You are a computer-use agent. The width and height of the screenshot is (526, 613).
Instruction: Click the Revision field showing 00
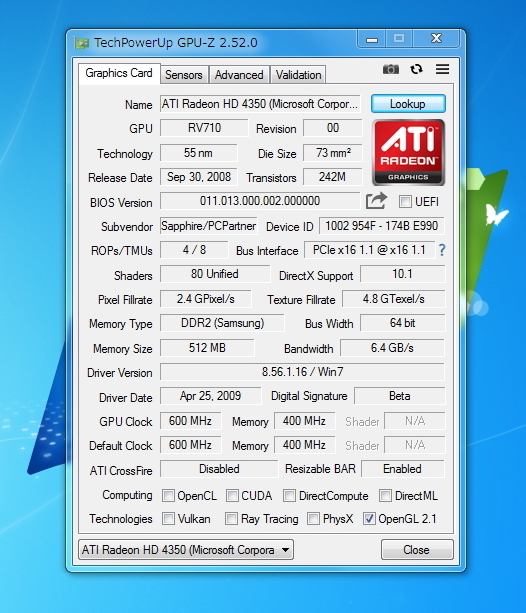[333, 128]
